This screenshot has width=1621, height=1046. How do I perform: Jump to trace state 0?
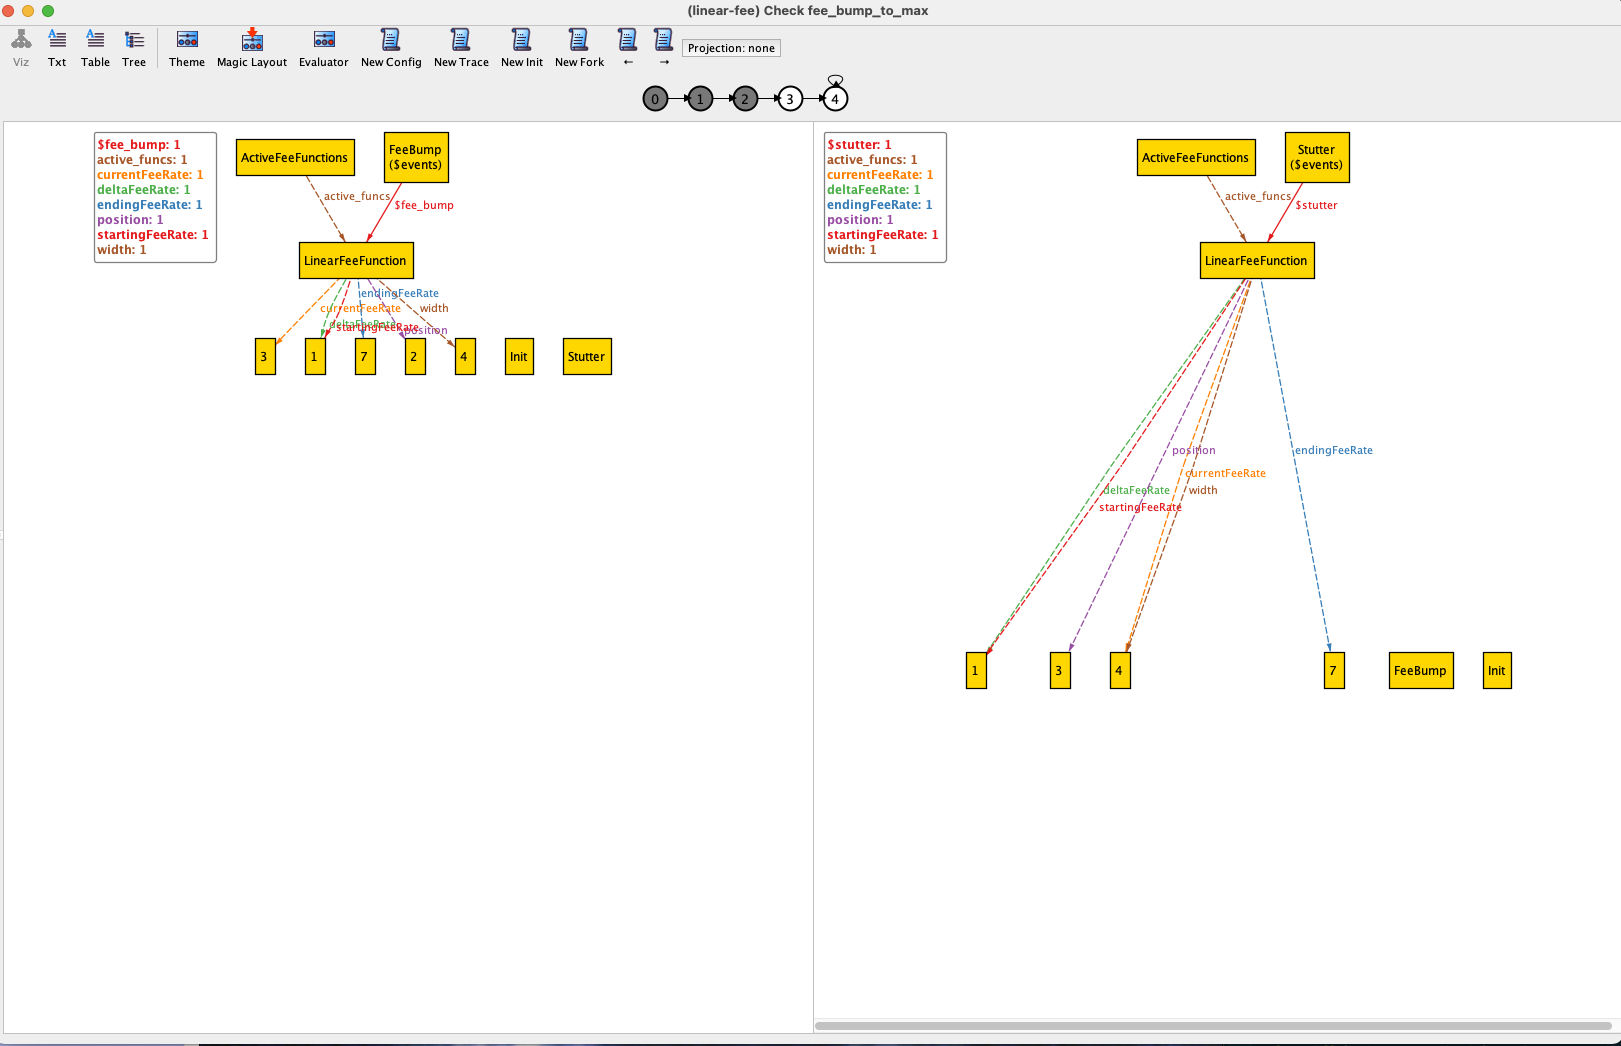[655, 99]
